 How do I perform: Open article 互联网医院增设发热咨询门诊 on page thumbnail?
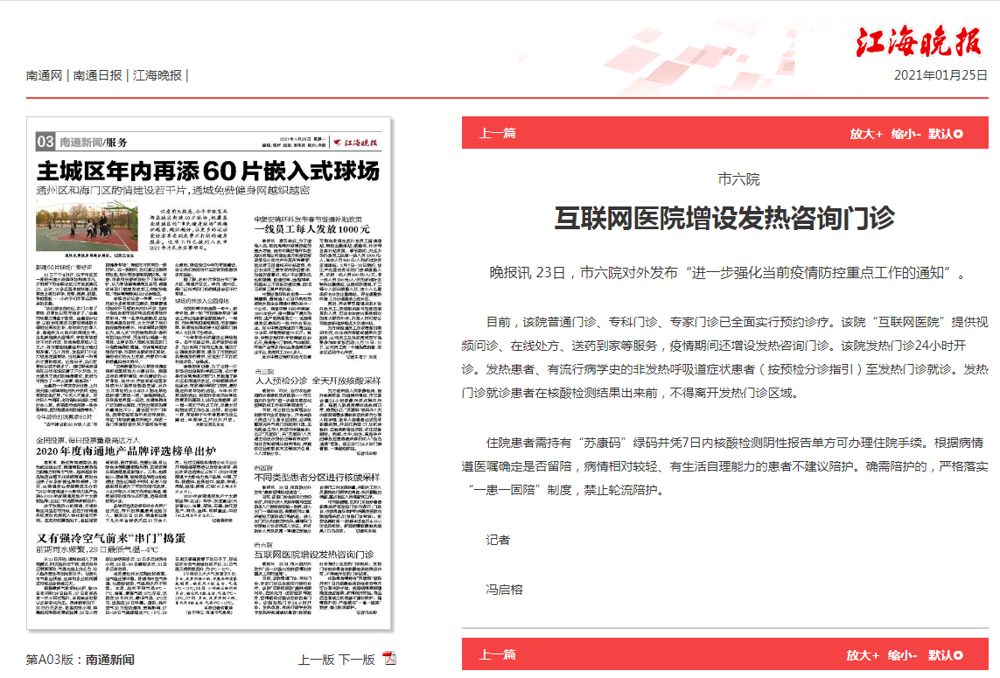pyautogui.click(x=314, y=554)
